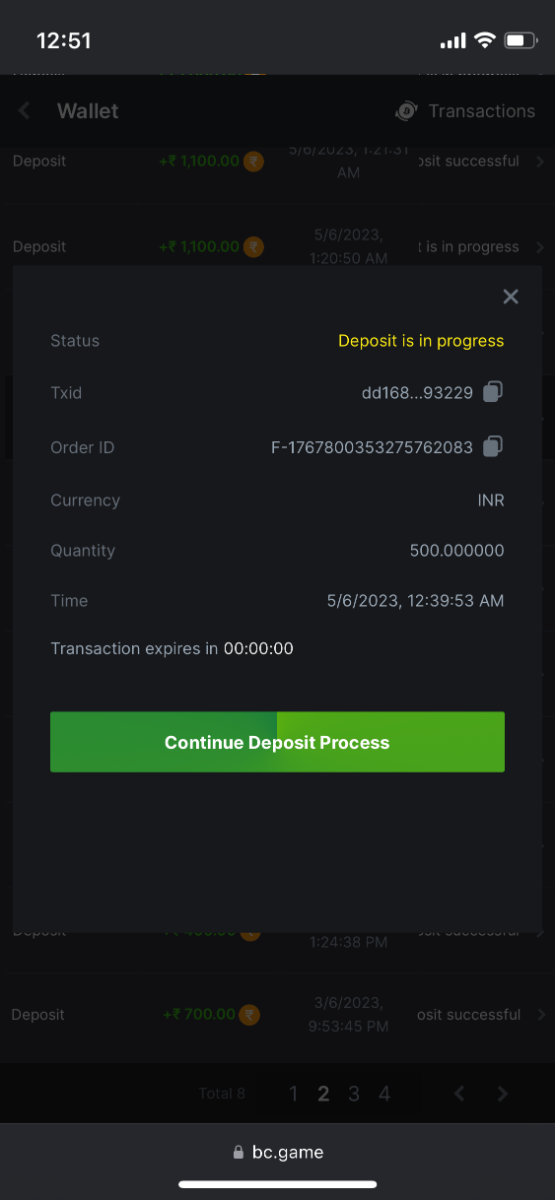This screenshot has height=1200, width=555.
Task: Go to previous page with left chevron
Action: coord(460,1094)
